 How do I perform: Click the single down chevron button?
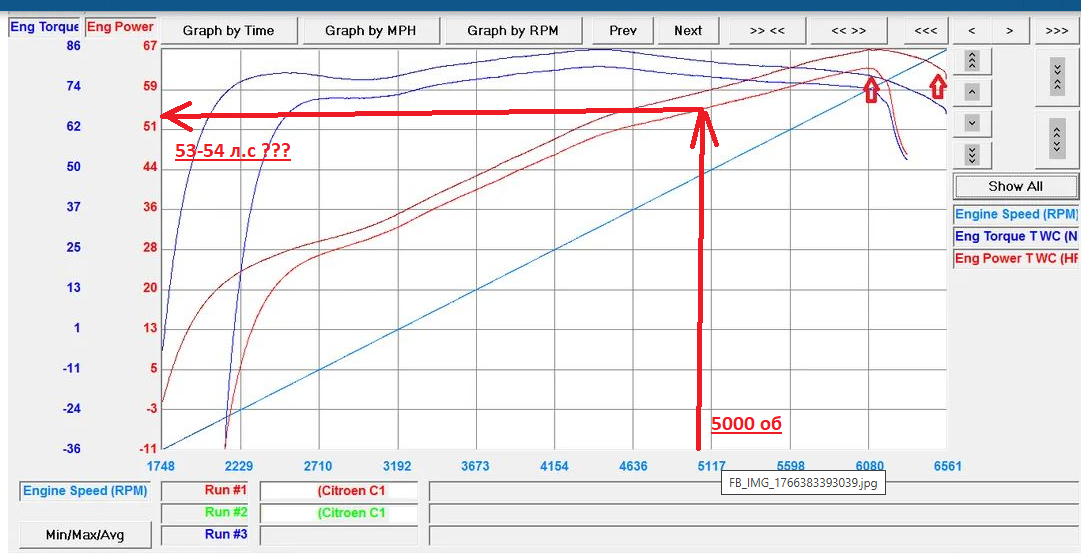(x=972, y=123)
